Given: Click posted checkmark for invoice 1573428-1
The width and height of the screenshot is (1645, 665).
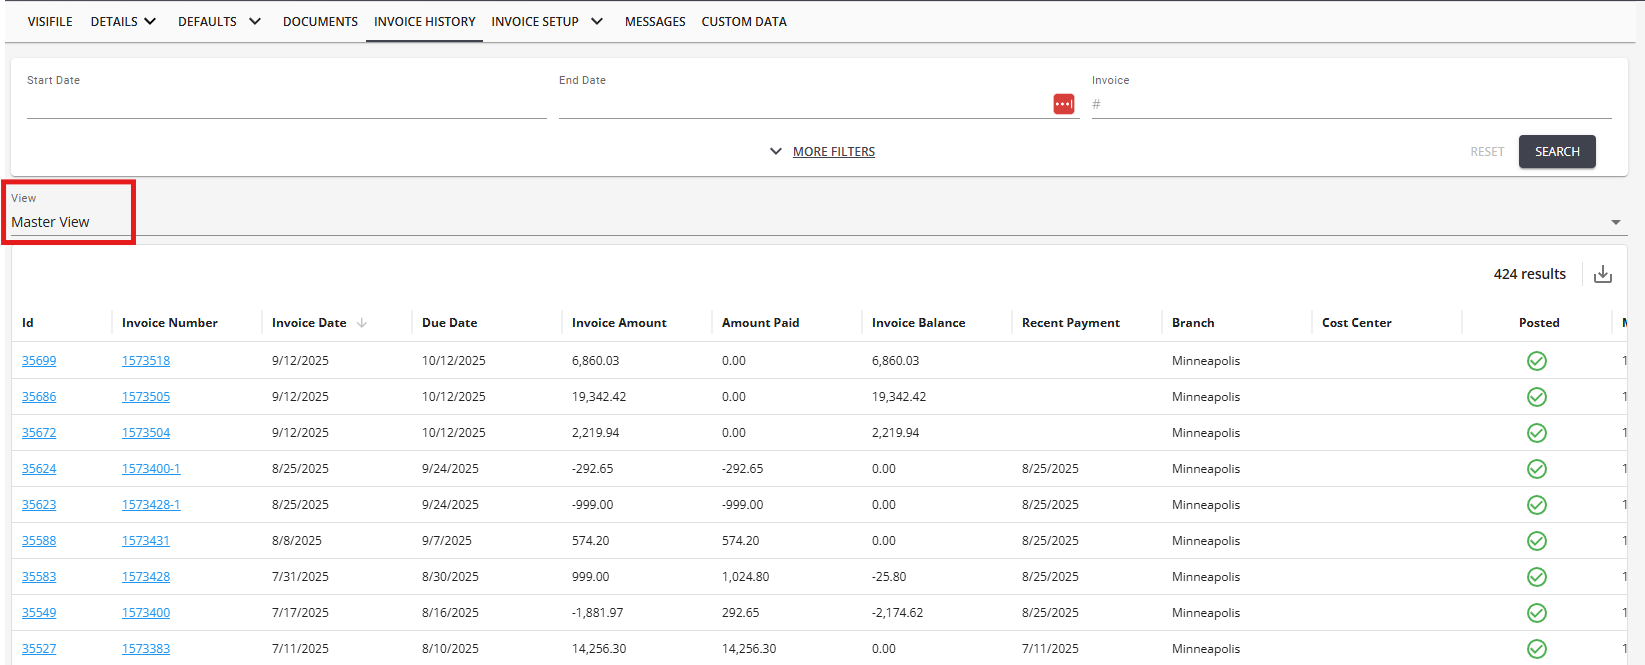Looking at the screenshot, I should pyautogui.click(x=1537, y=505).
